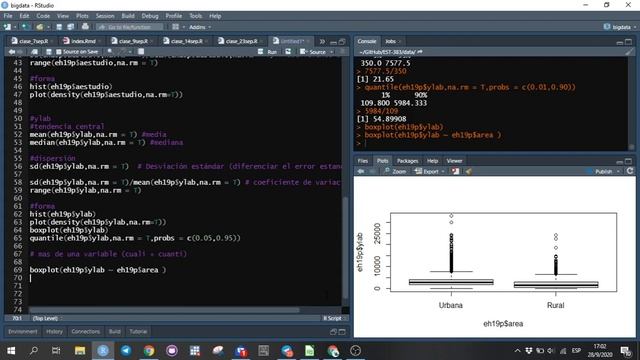Switch to clase_23sep.R tab

[240, 41]
